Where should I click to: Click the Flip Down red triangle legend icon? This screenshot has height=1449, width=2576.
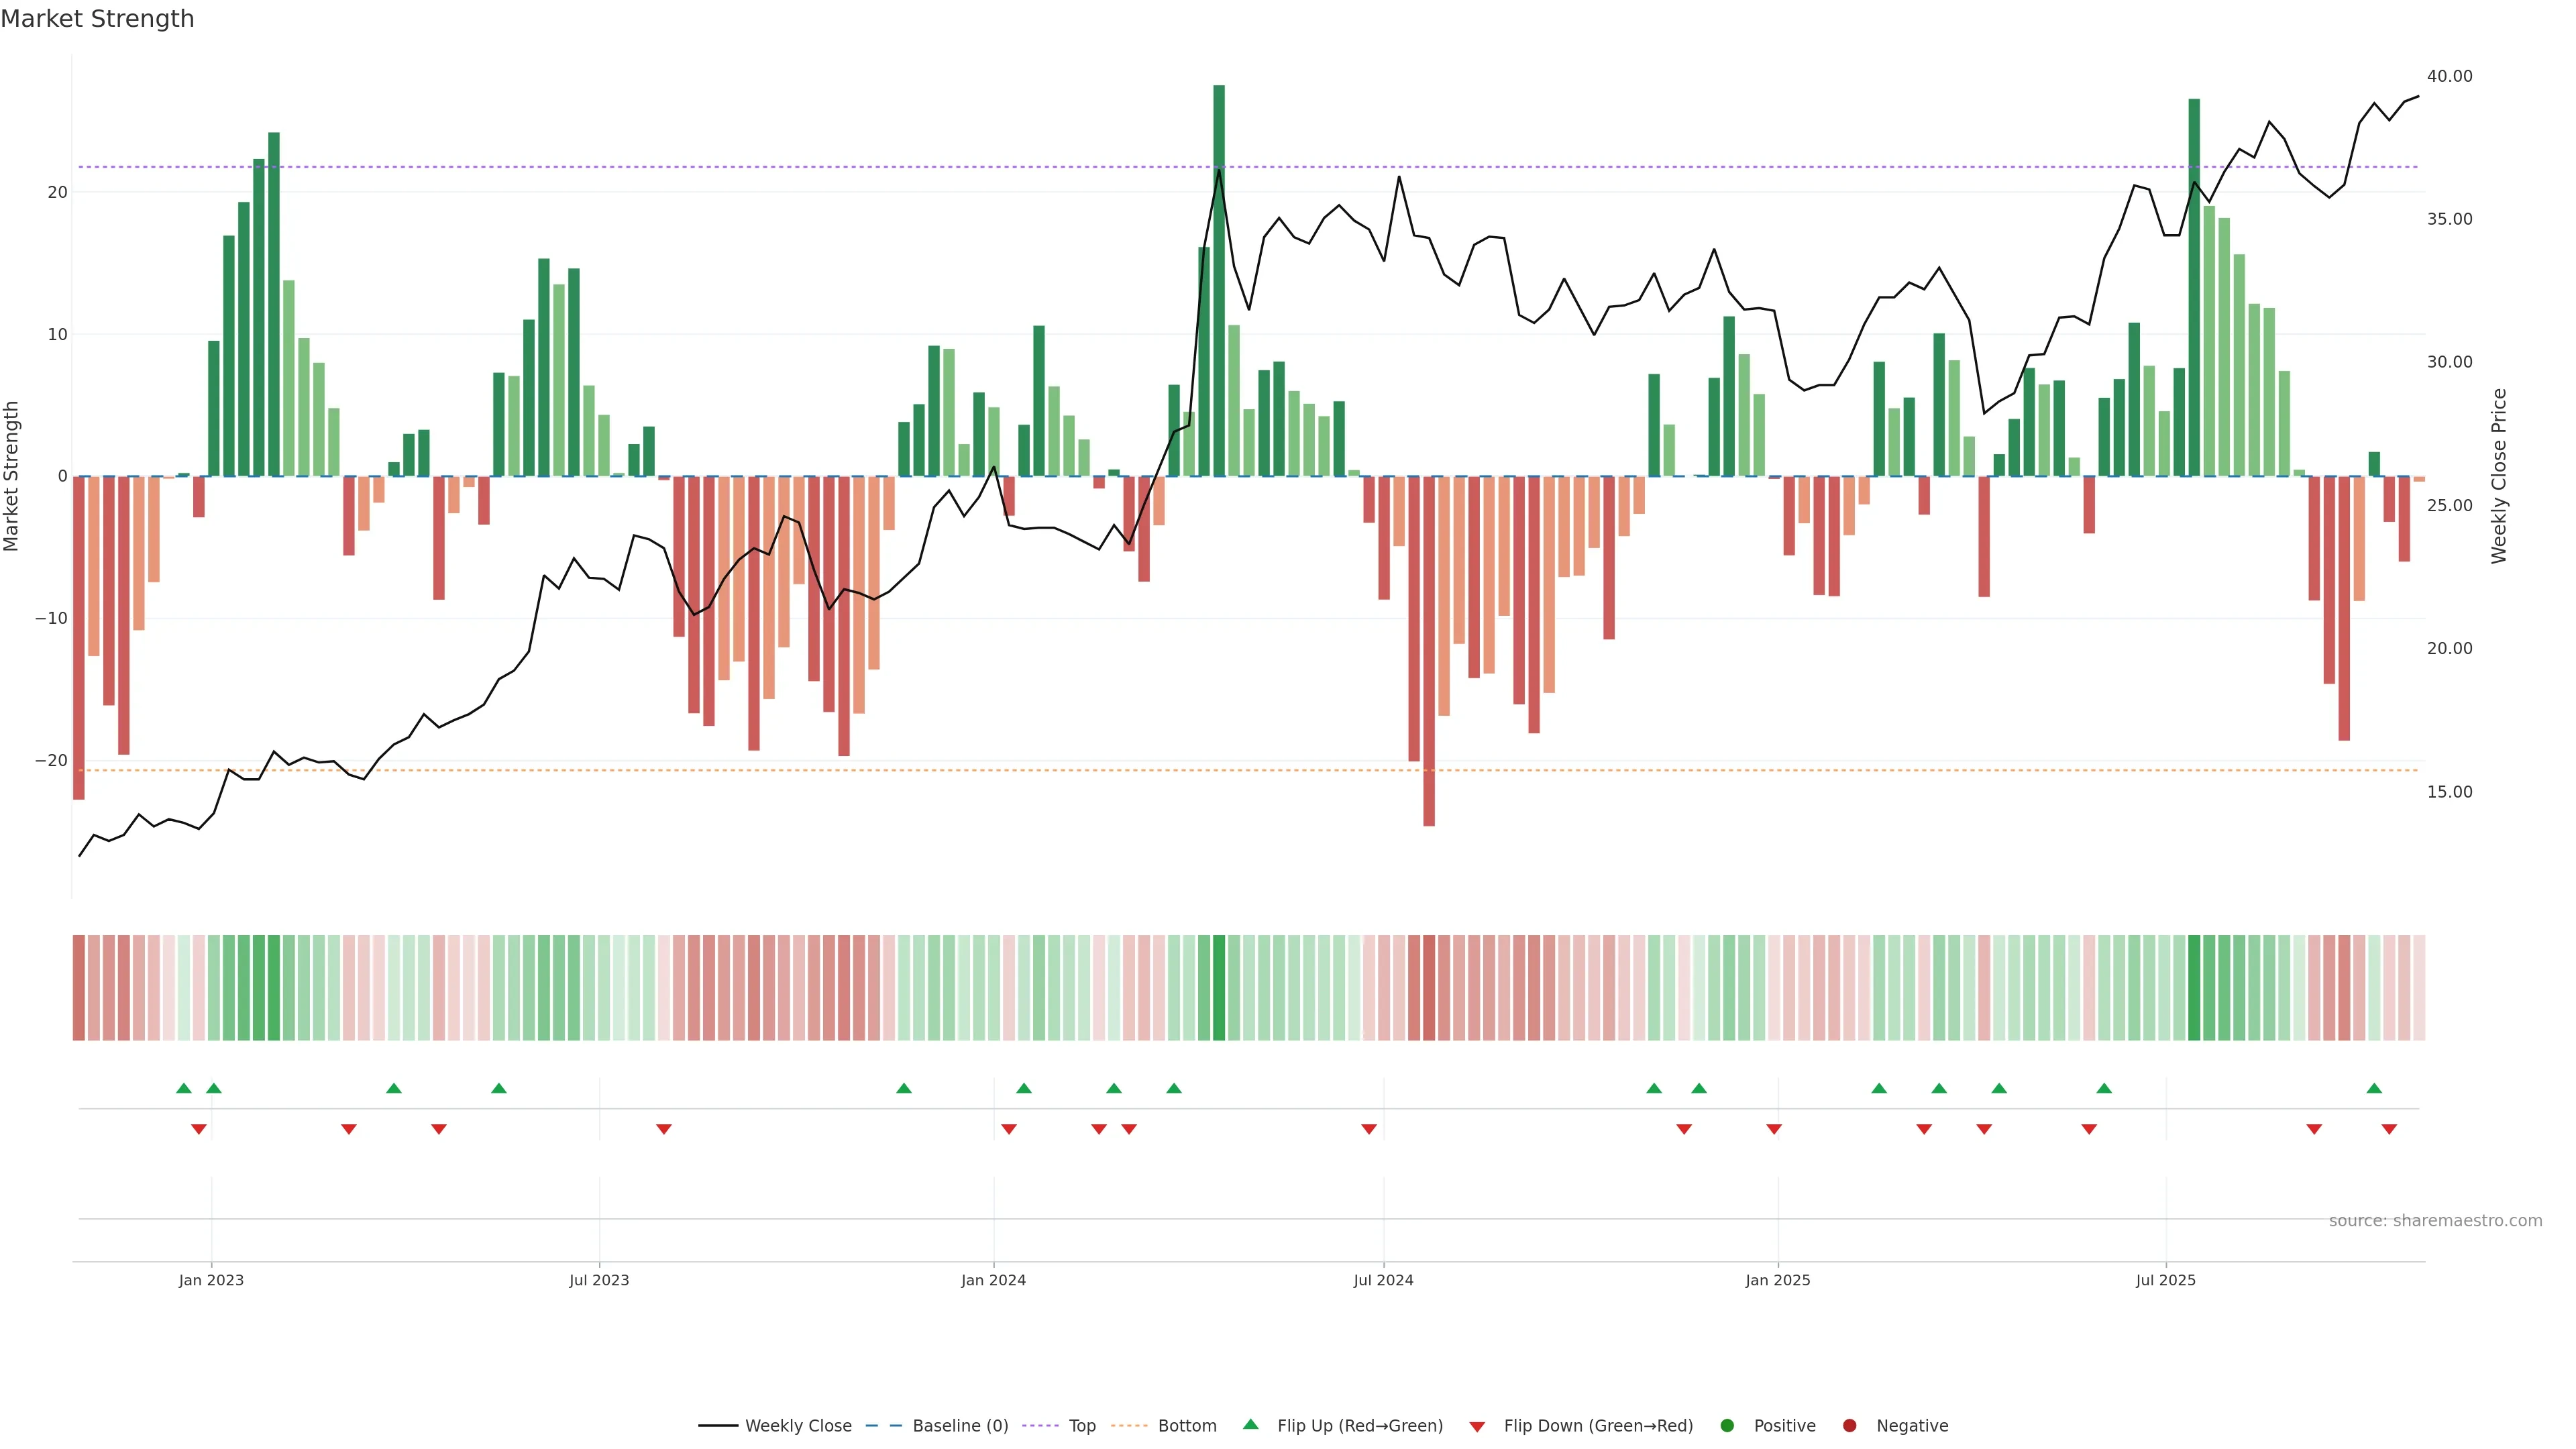(1477, 1426)
